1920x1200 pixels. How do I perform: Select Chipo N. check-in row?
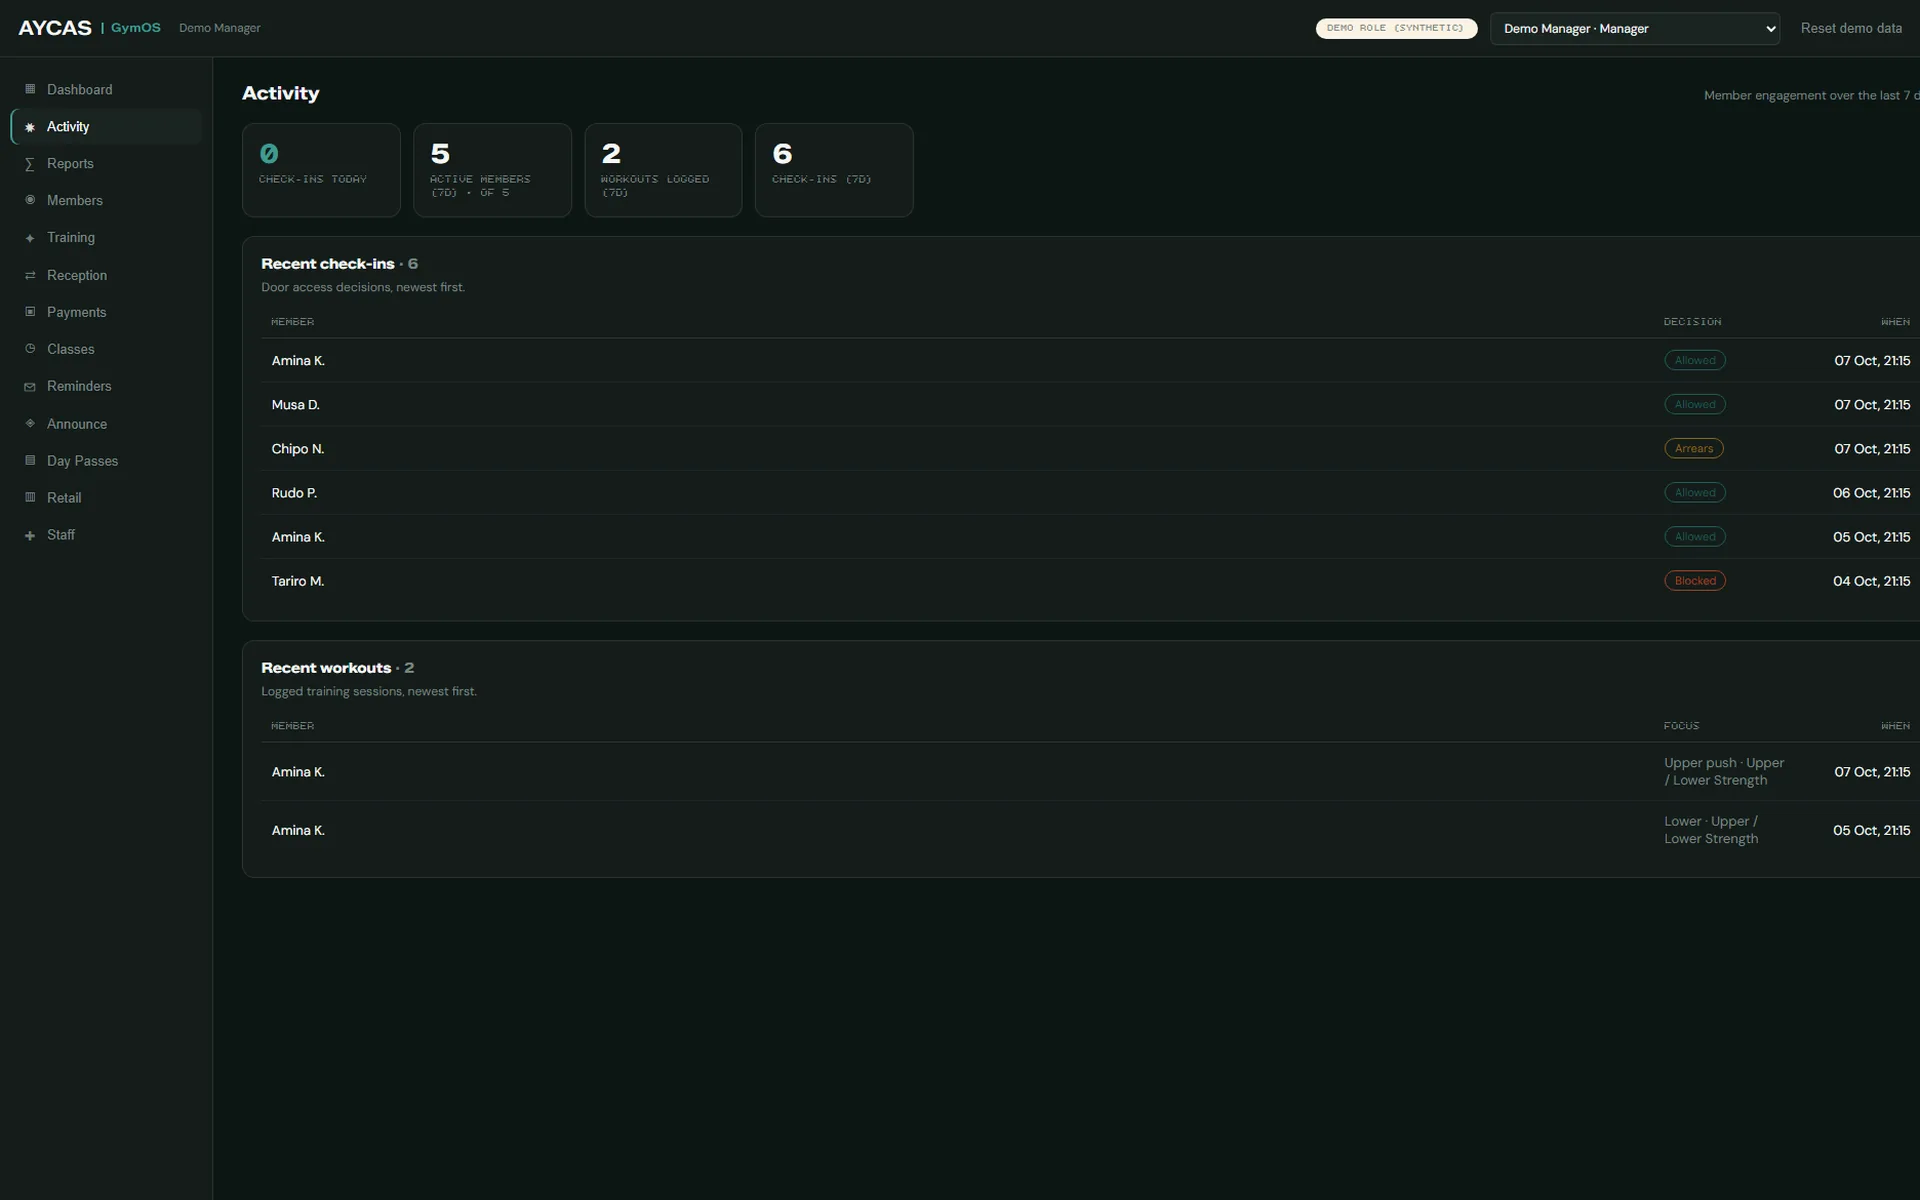coord(1090,449)
